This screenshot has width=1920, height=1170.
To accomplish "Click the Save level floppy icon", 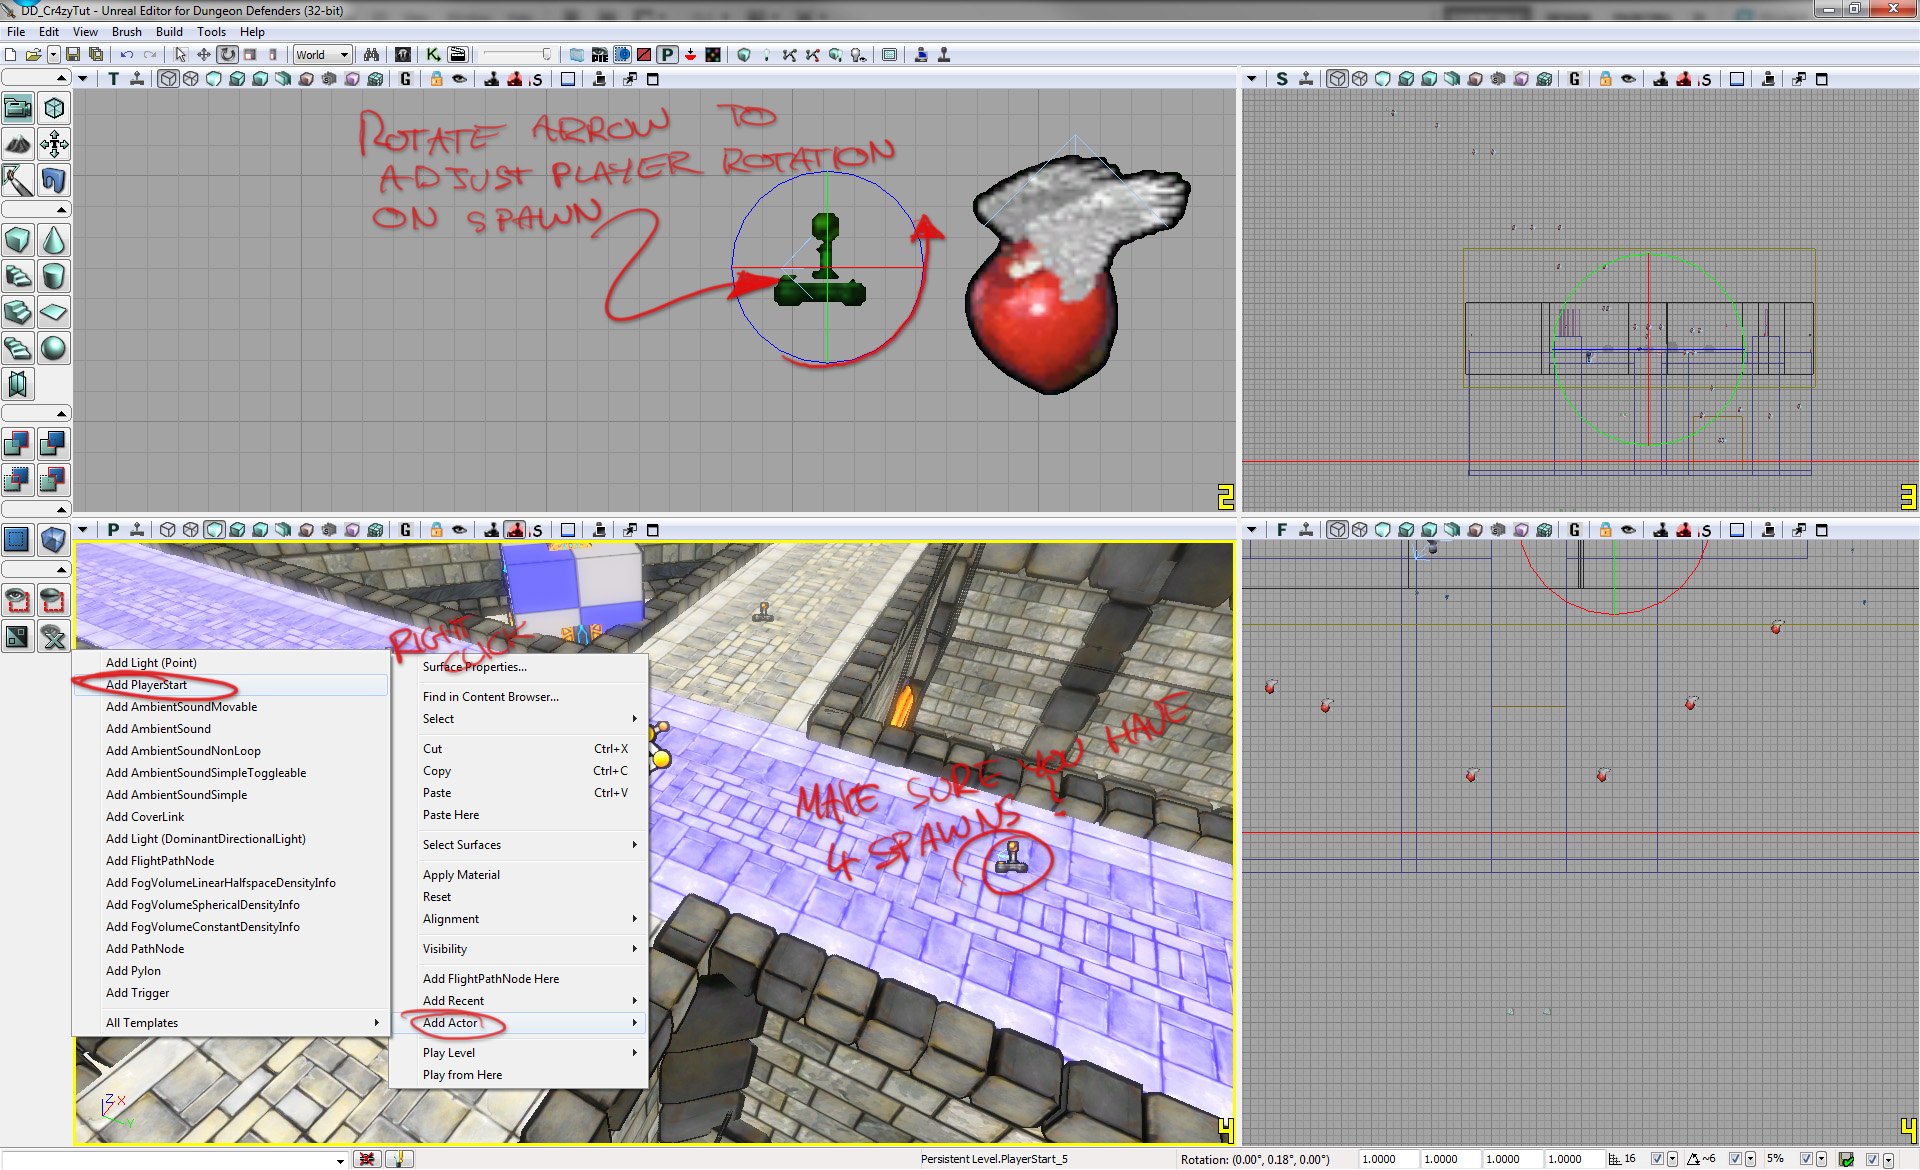I will 73,55.
